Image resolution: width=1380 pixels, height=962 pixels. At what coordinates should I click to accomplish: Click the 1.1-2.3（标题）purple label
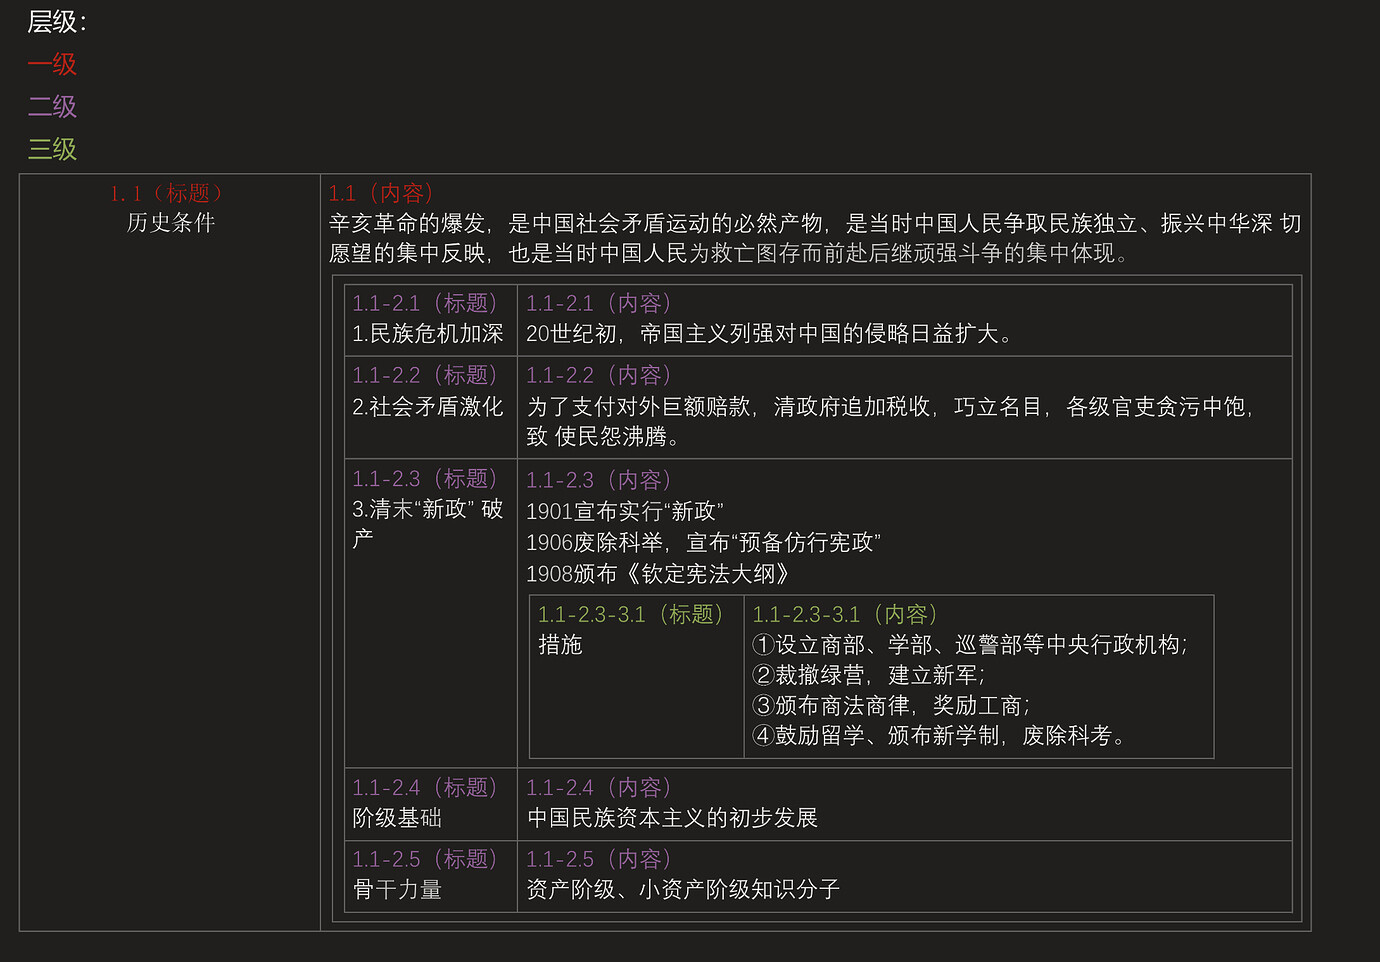[x=424, y=479]
